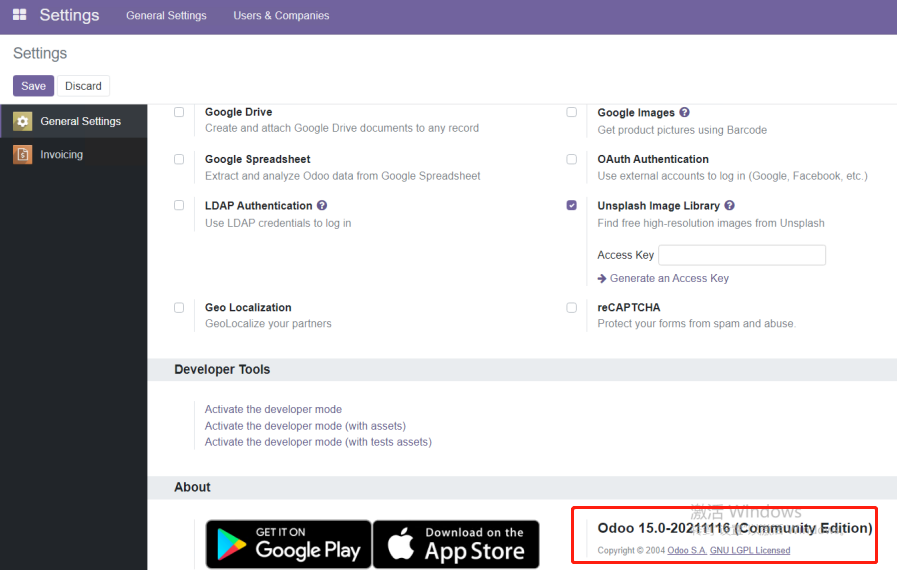The image size is (897, 571).
Task: Open the apps grid menu icon
Action: (x=19, y=15)
